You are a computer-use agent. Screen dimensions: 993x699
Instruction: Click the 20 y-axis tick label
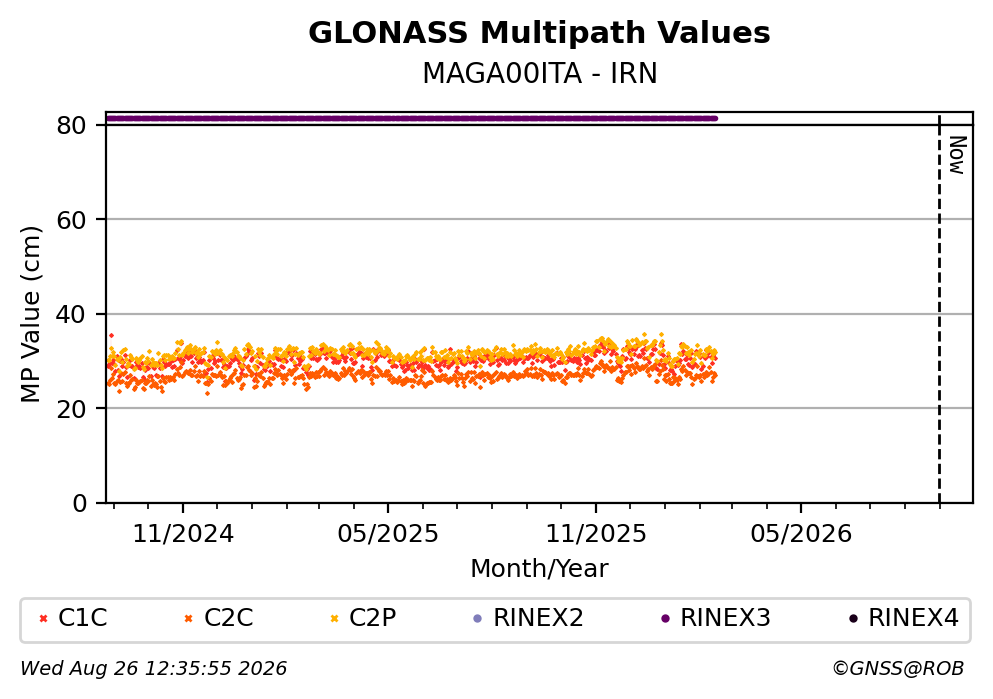coord(72,409)
